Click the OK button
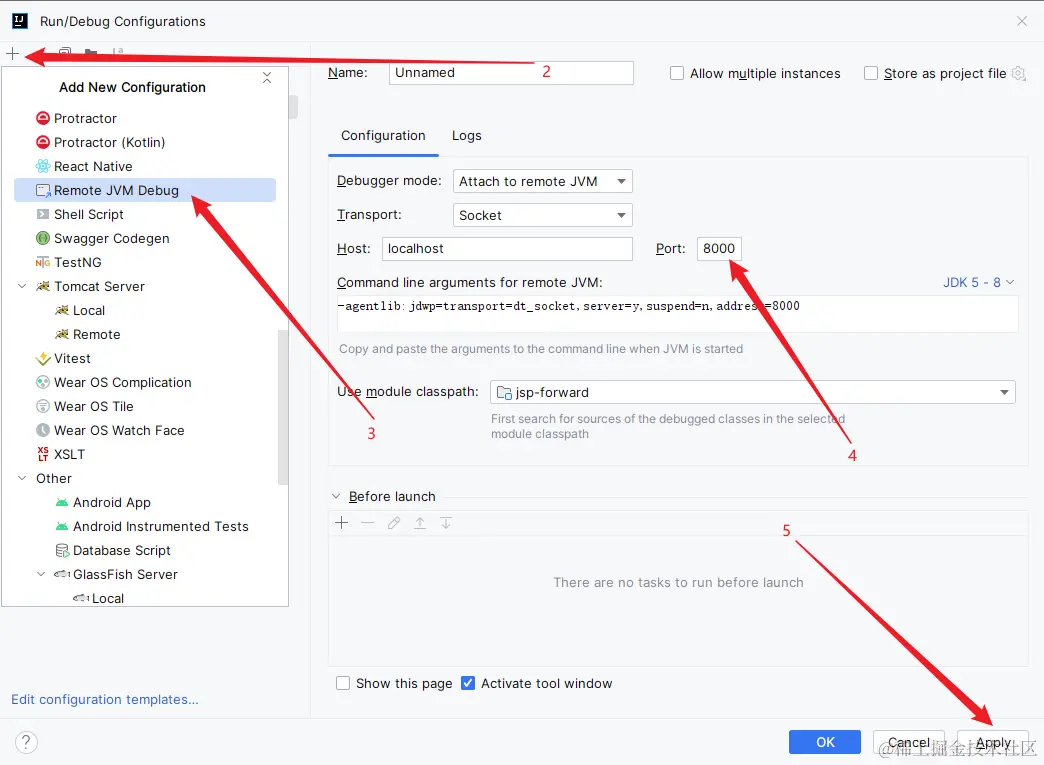Screen dimensions: 1044x765 (824, 742)
